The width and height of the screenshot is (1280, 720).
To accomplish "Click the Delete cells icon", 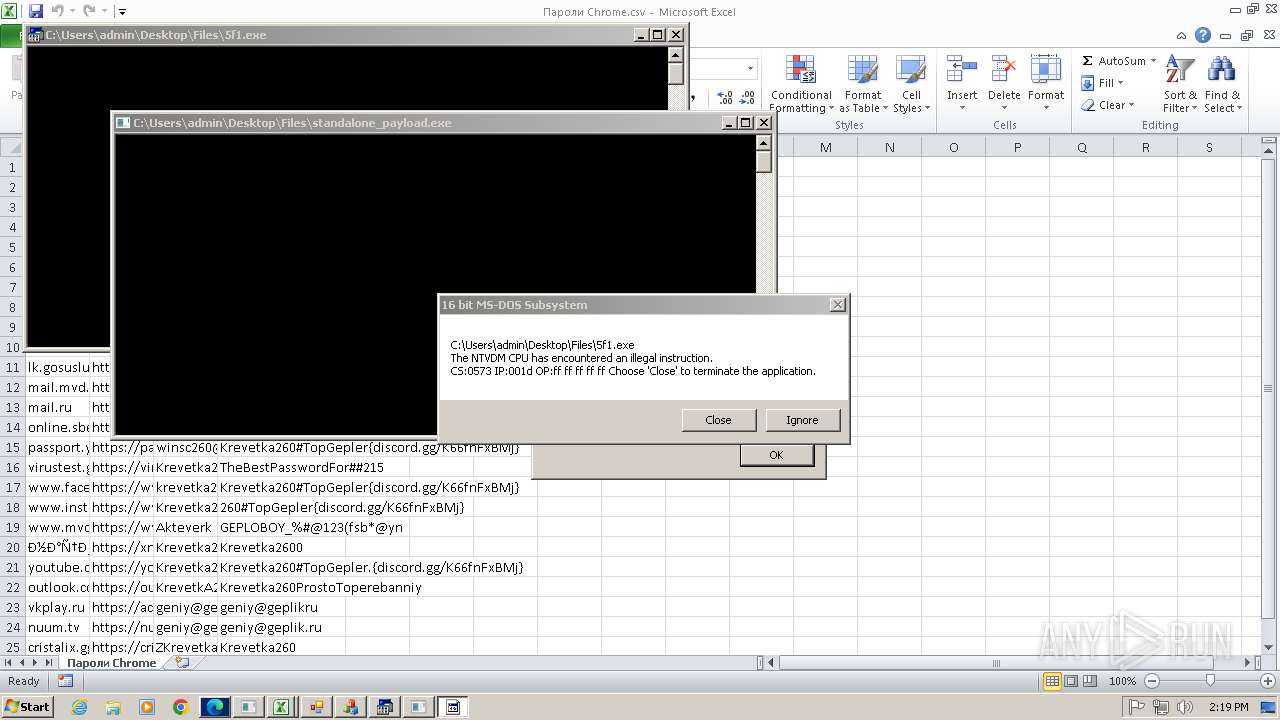I will (1004, 70).
